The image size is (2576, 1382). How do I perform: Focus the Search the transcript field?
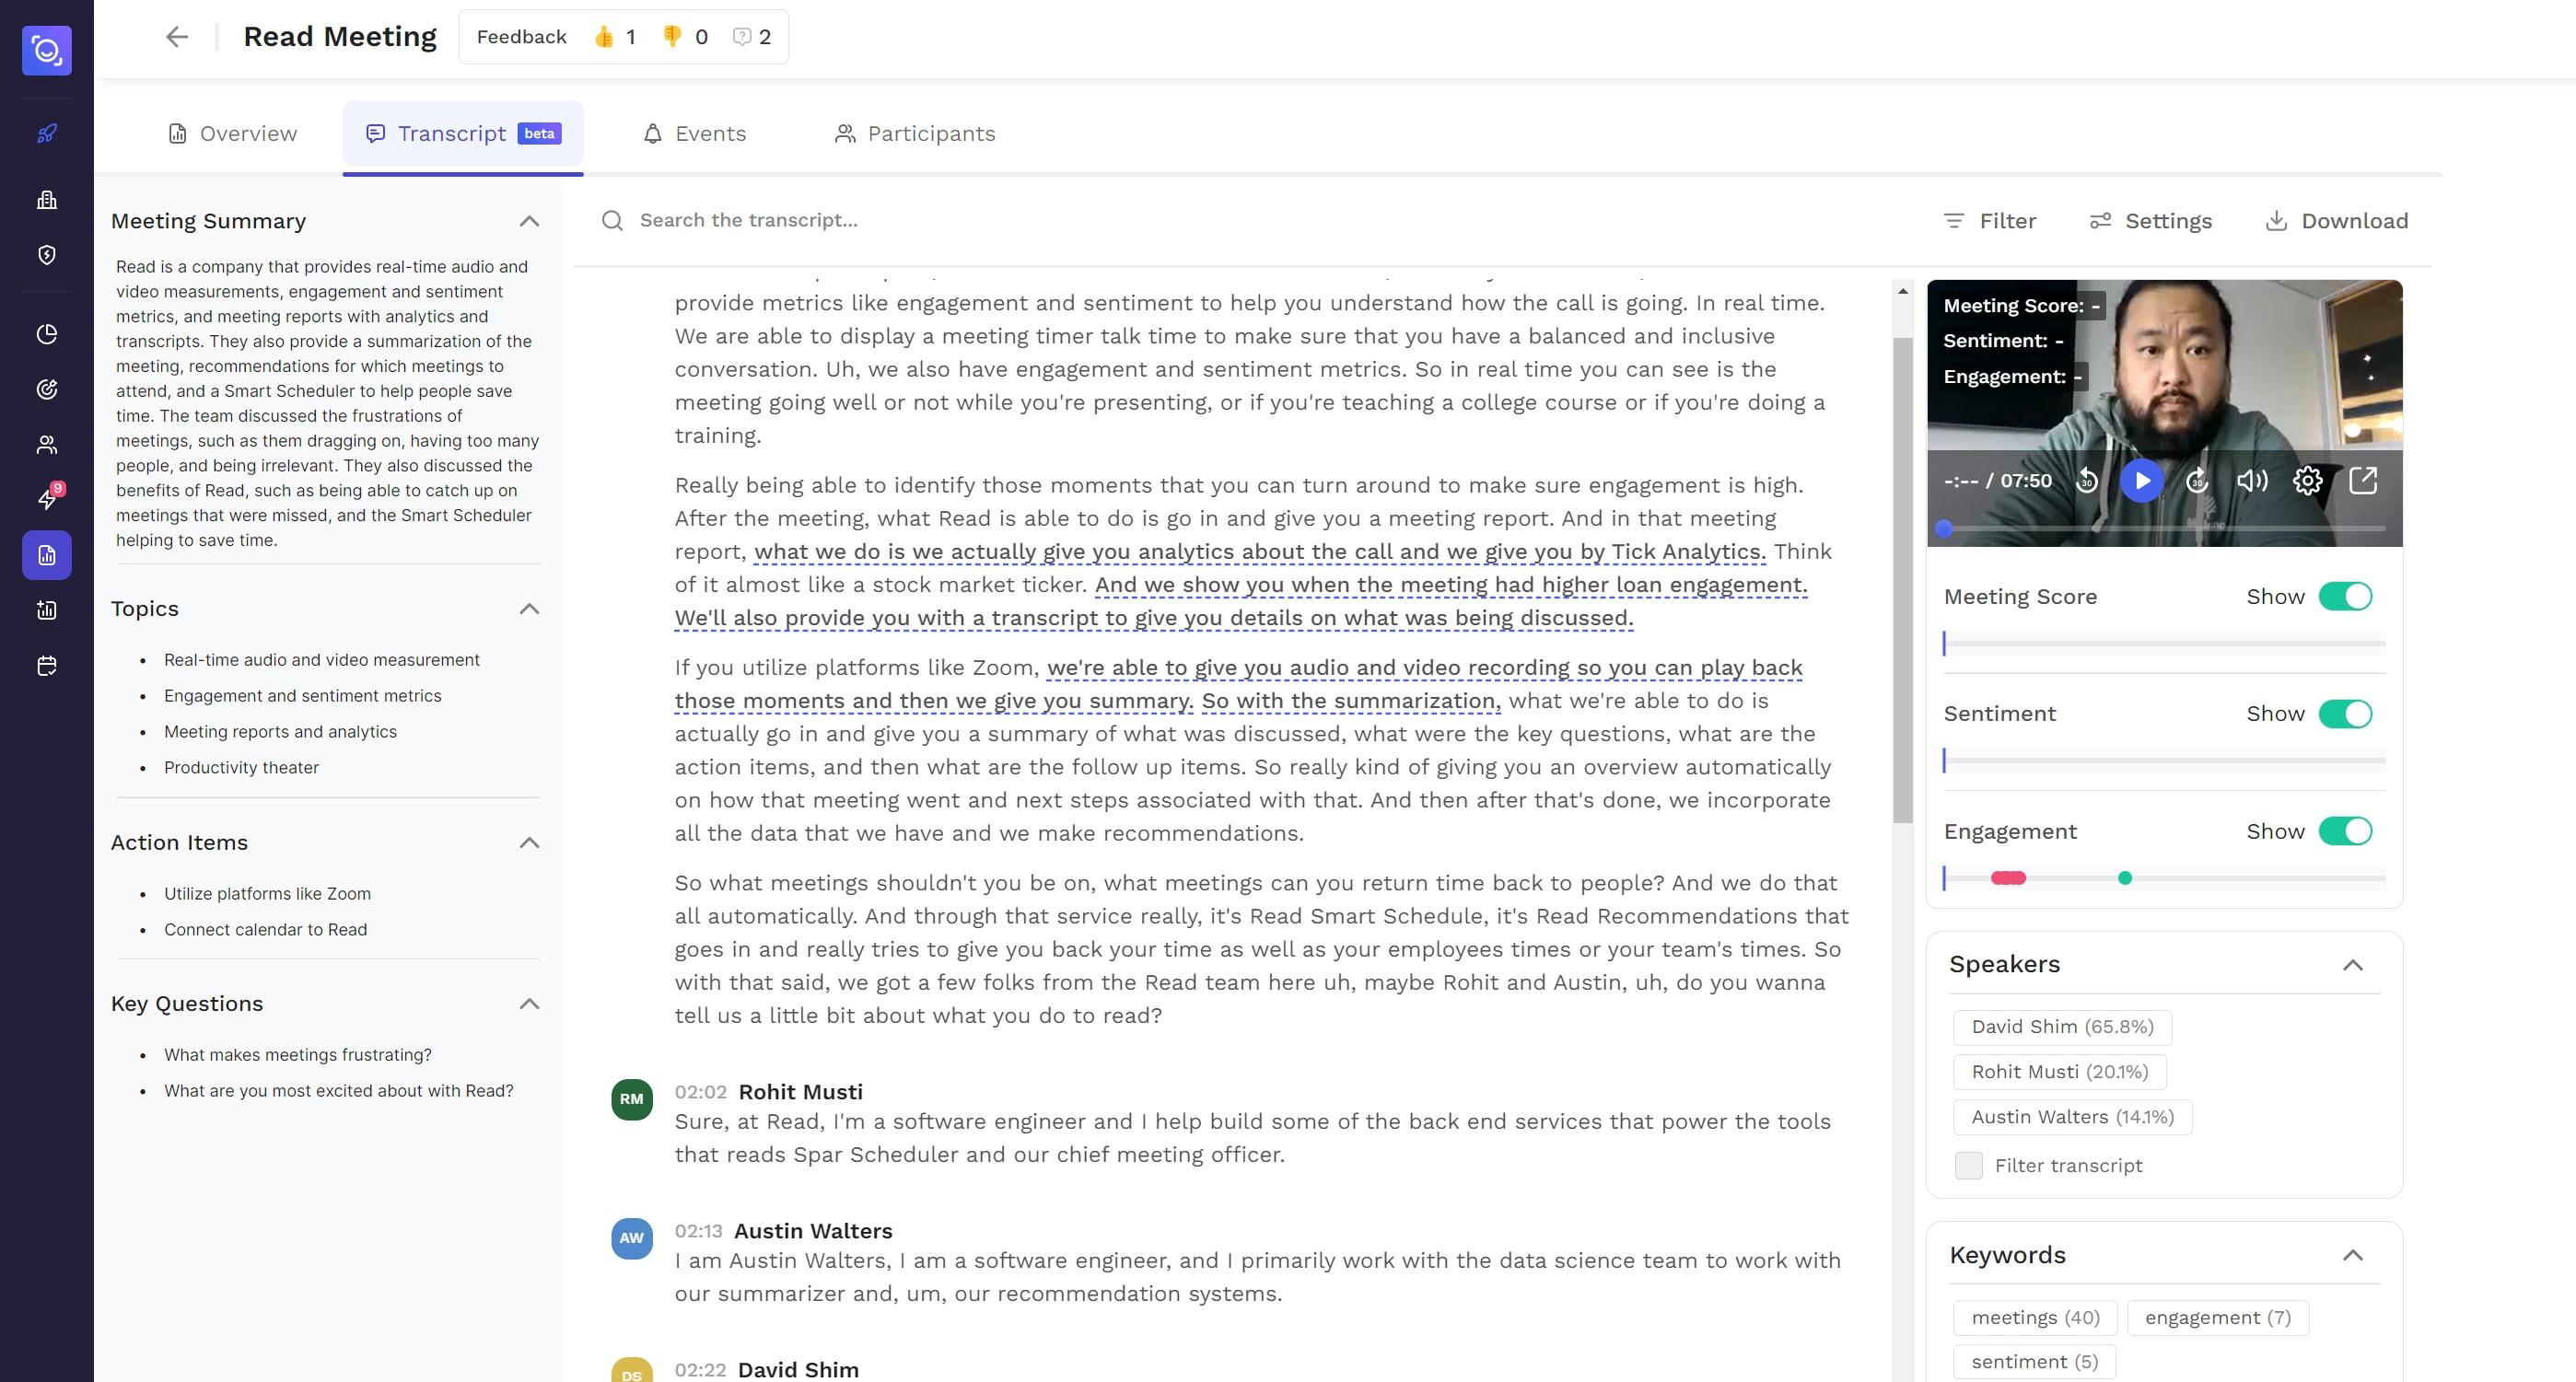(1250, 221)
